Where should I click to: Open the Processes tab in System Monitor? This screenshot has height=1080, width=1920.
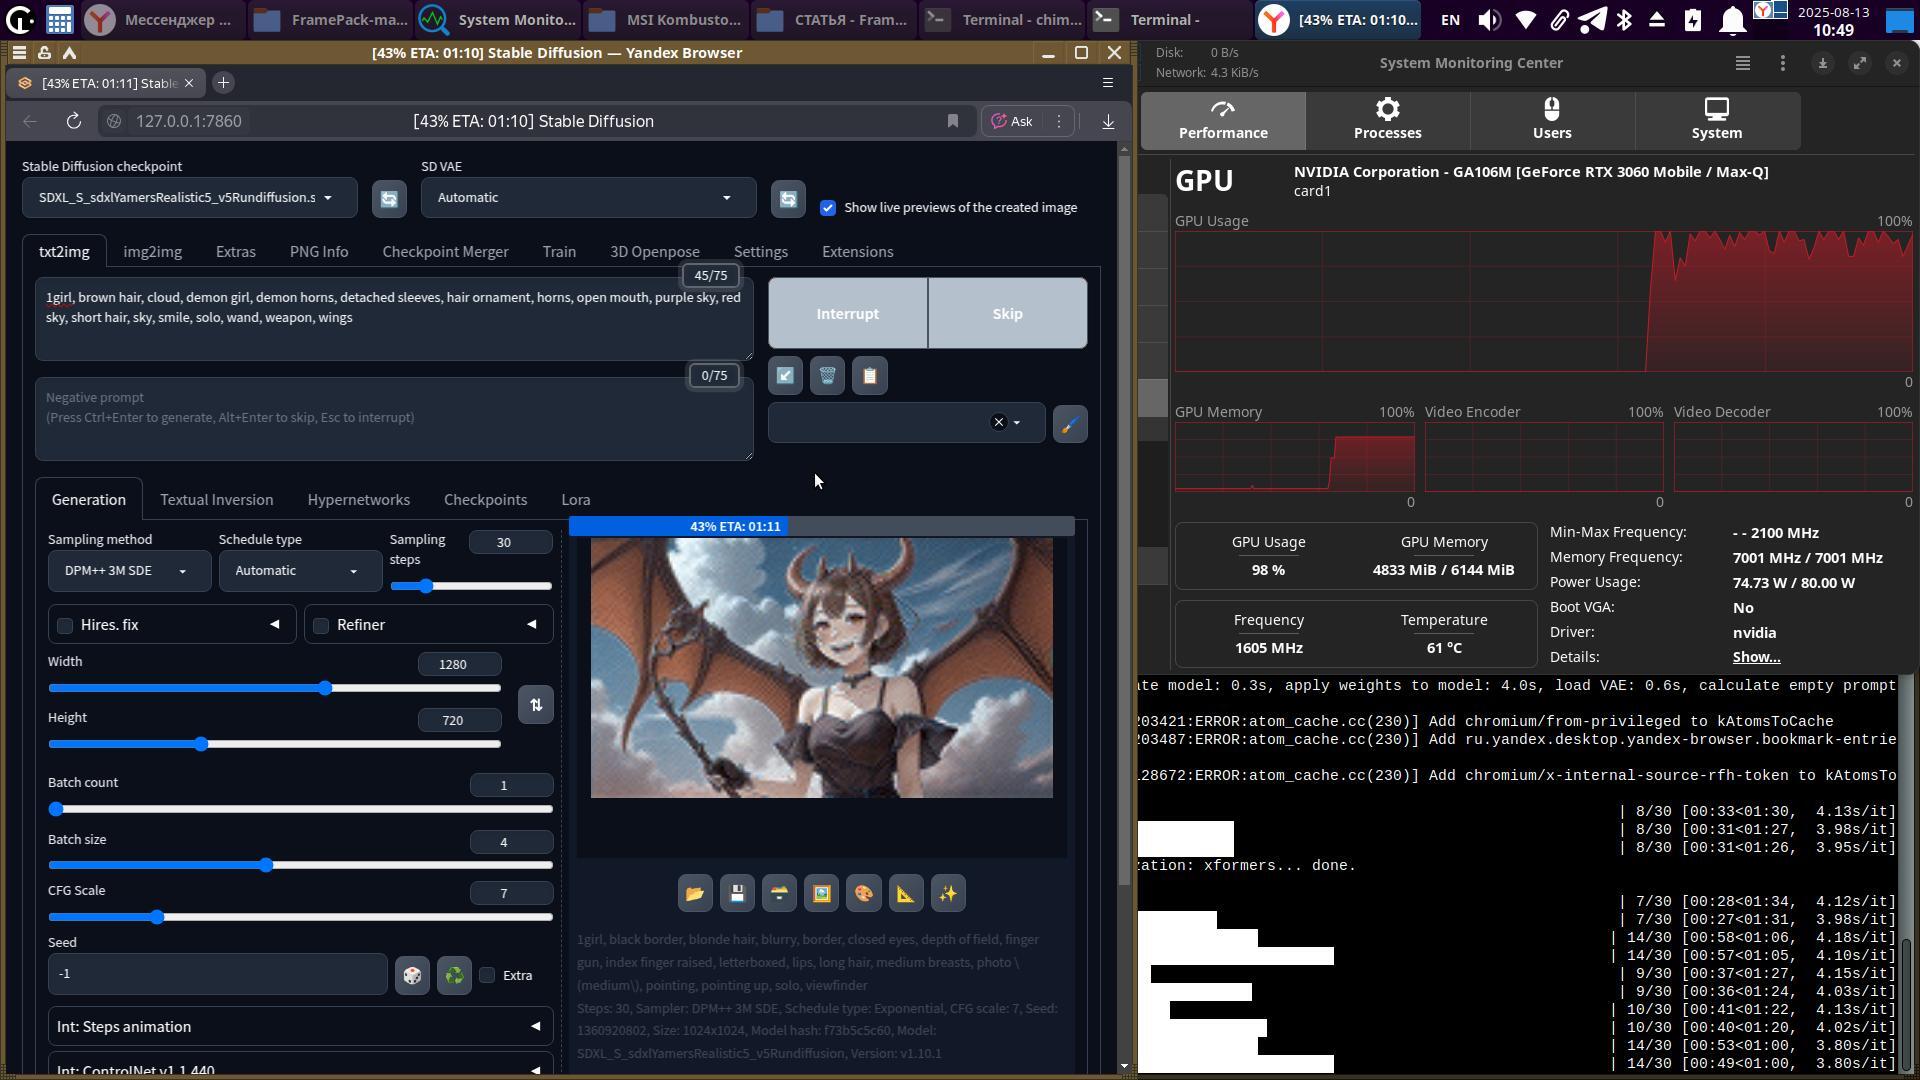point(1387,120)
